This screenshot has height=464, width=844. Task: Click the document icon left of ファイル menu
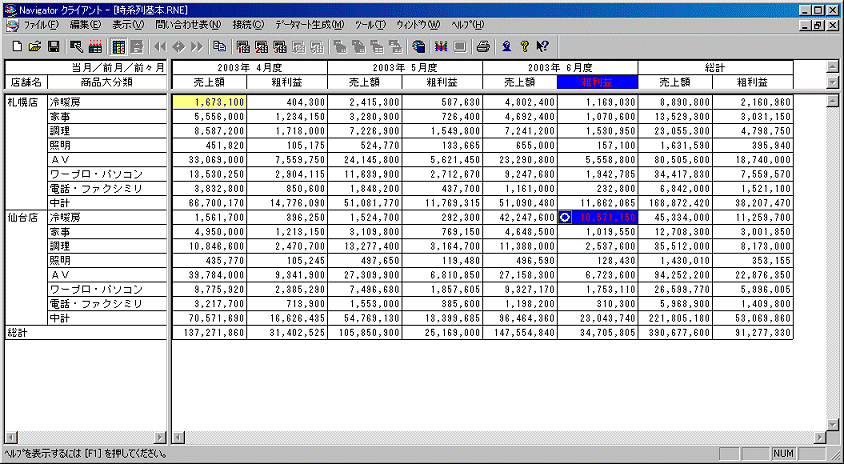(11, 25)
